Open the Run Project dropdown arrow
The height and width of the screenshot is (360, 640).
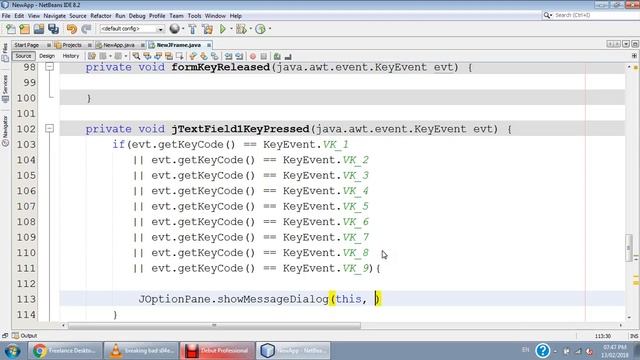coord(231,29)
